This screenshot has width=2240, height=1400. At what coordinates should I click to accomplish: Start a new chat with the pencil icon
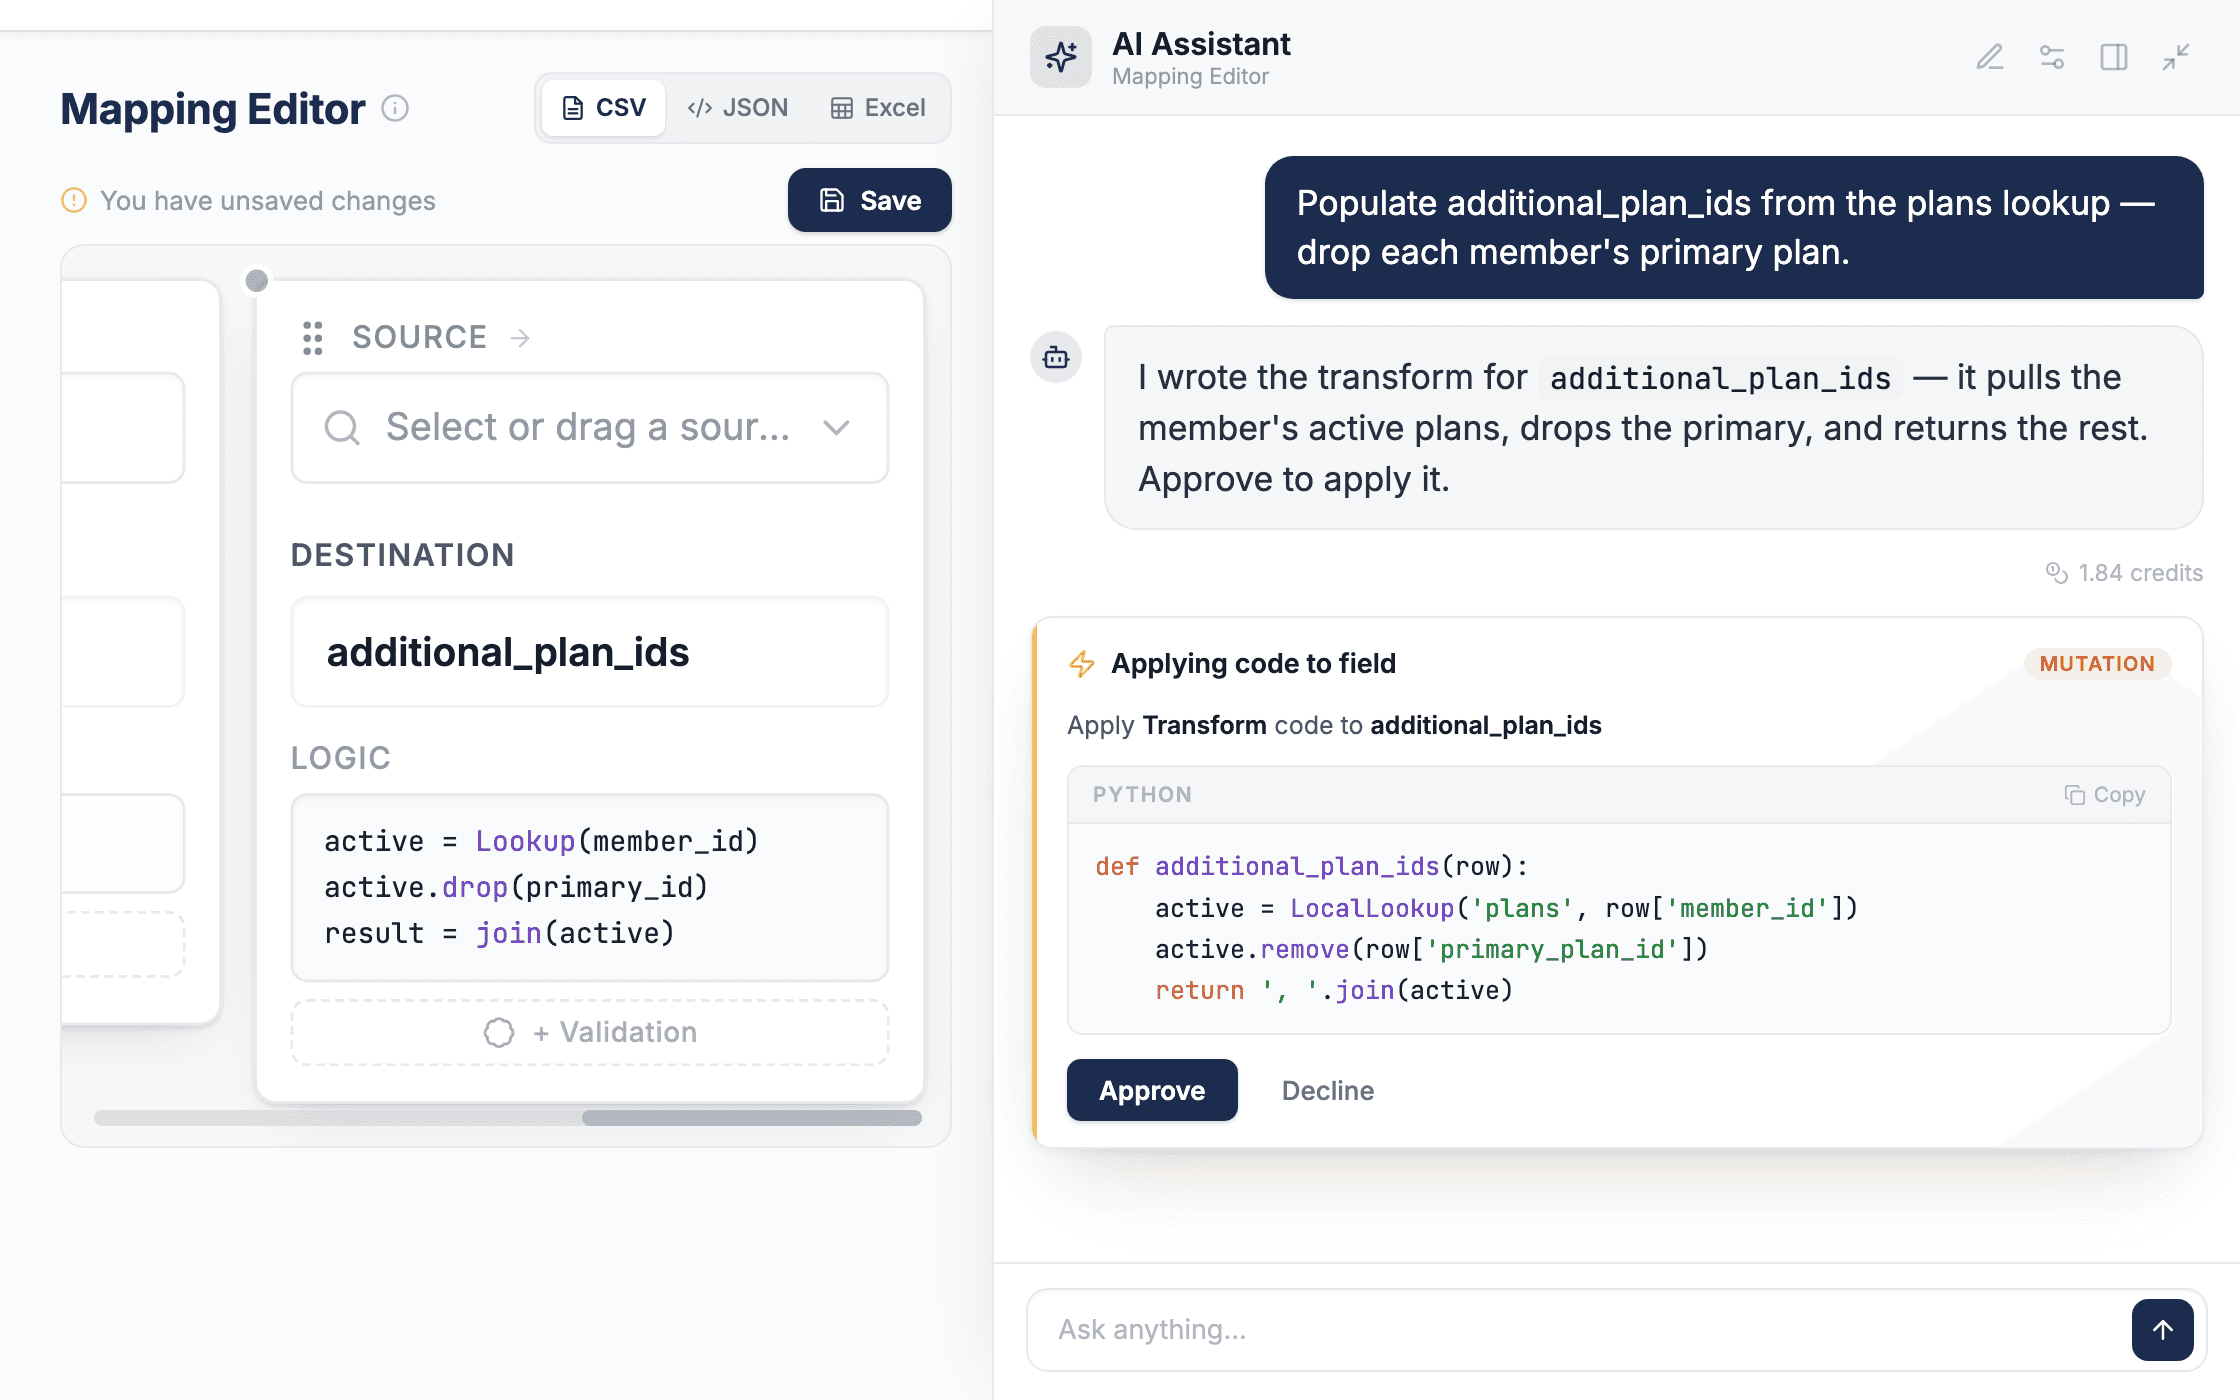point(1990,57)
